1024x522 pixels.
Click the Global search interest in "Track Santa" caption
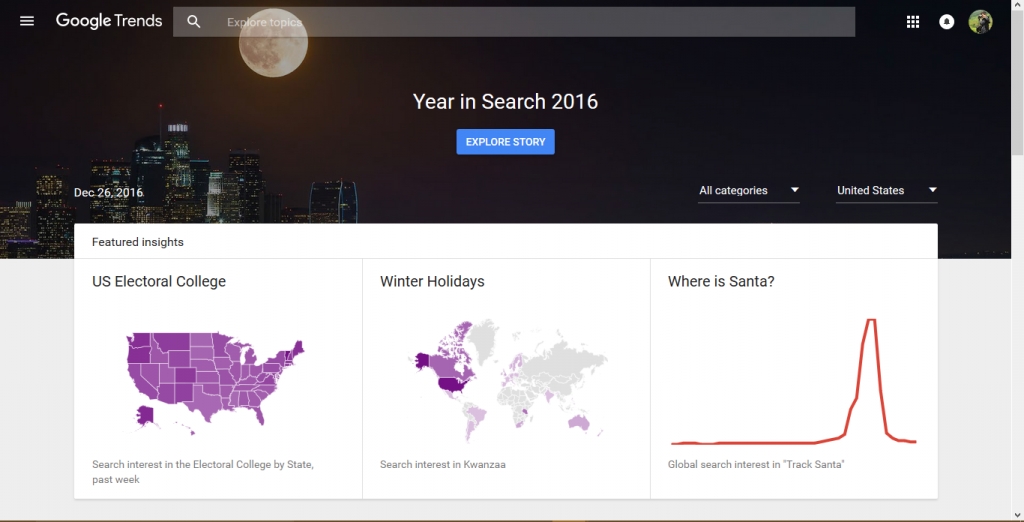pos(756,465)
